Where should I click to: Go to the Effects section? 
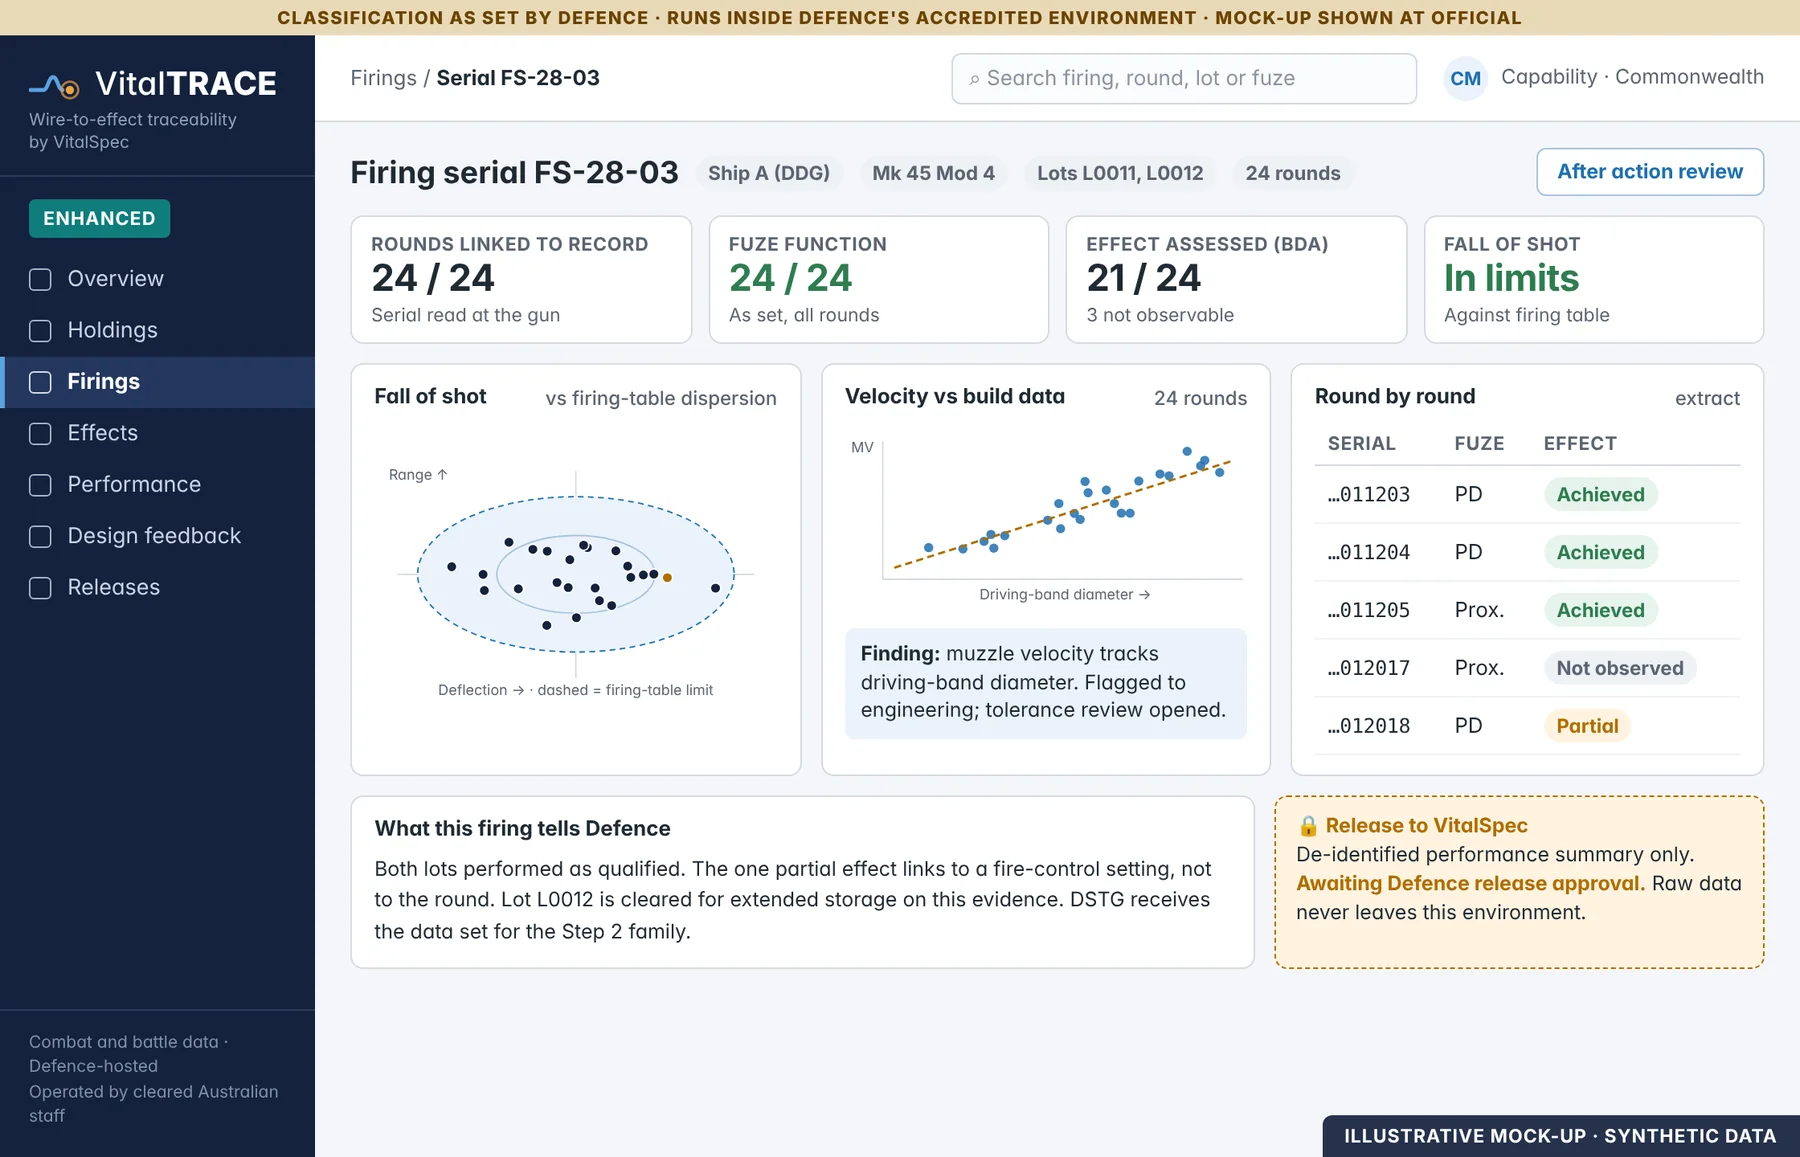pyautogui.click(x=158, y=433)
